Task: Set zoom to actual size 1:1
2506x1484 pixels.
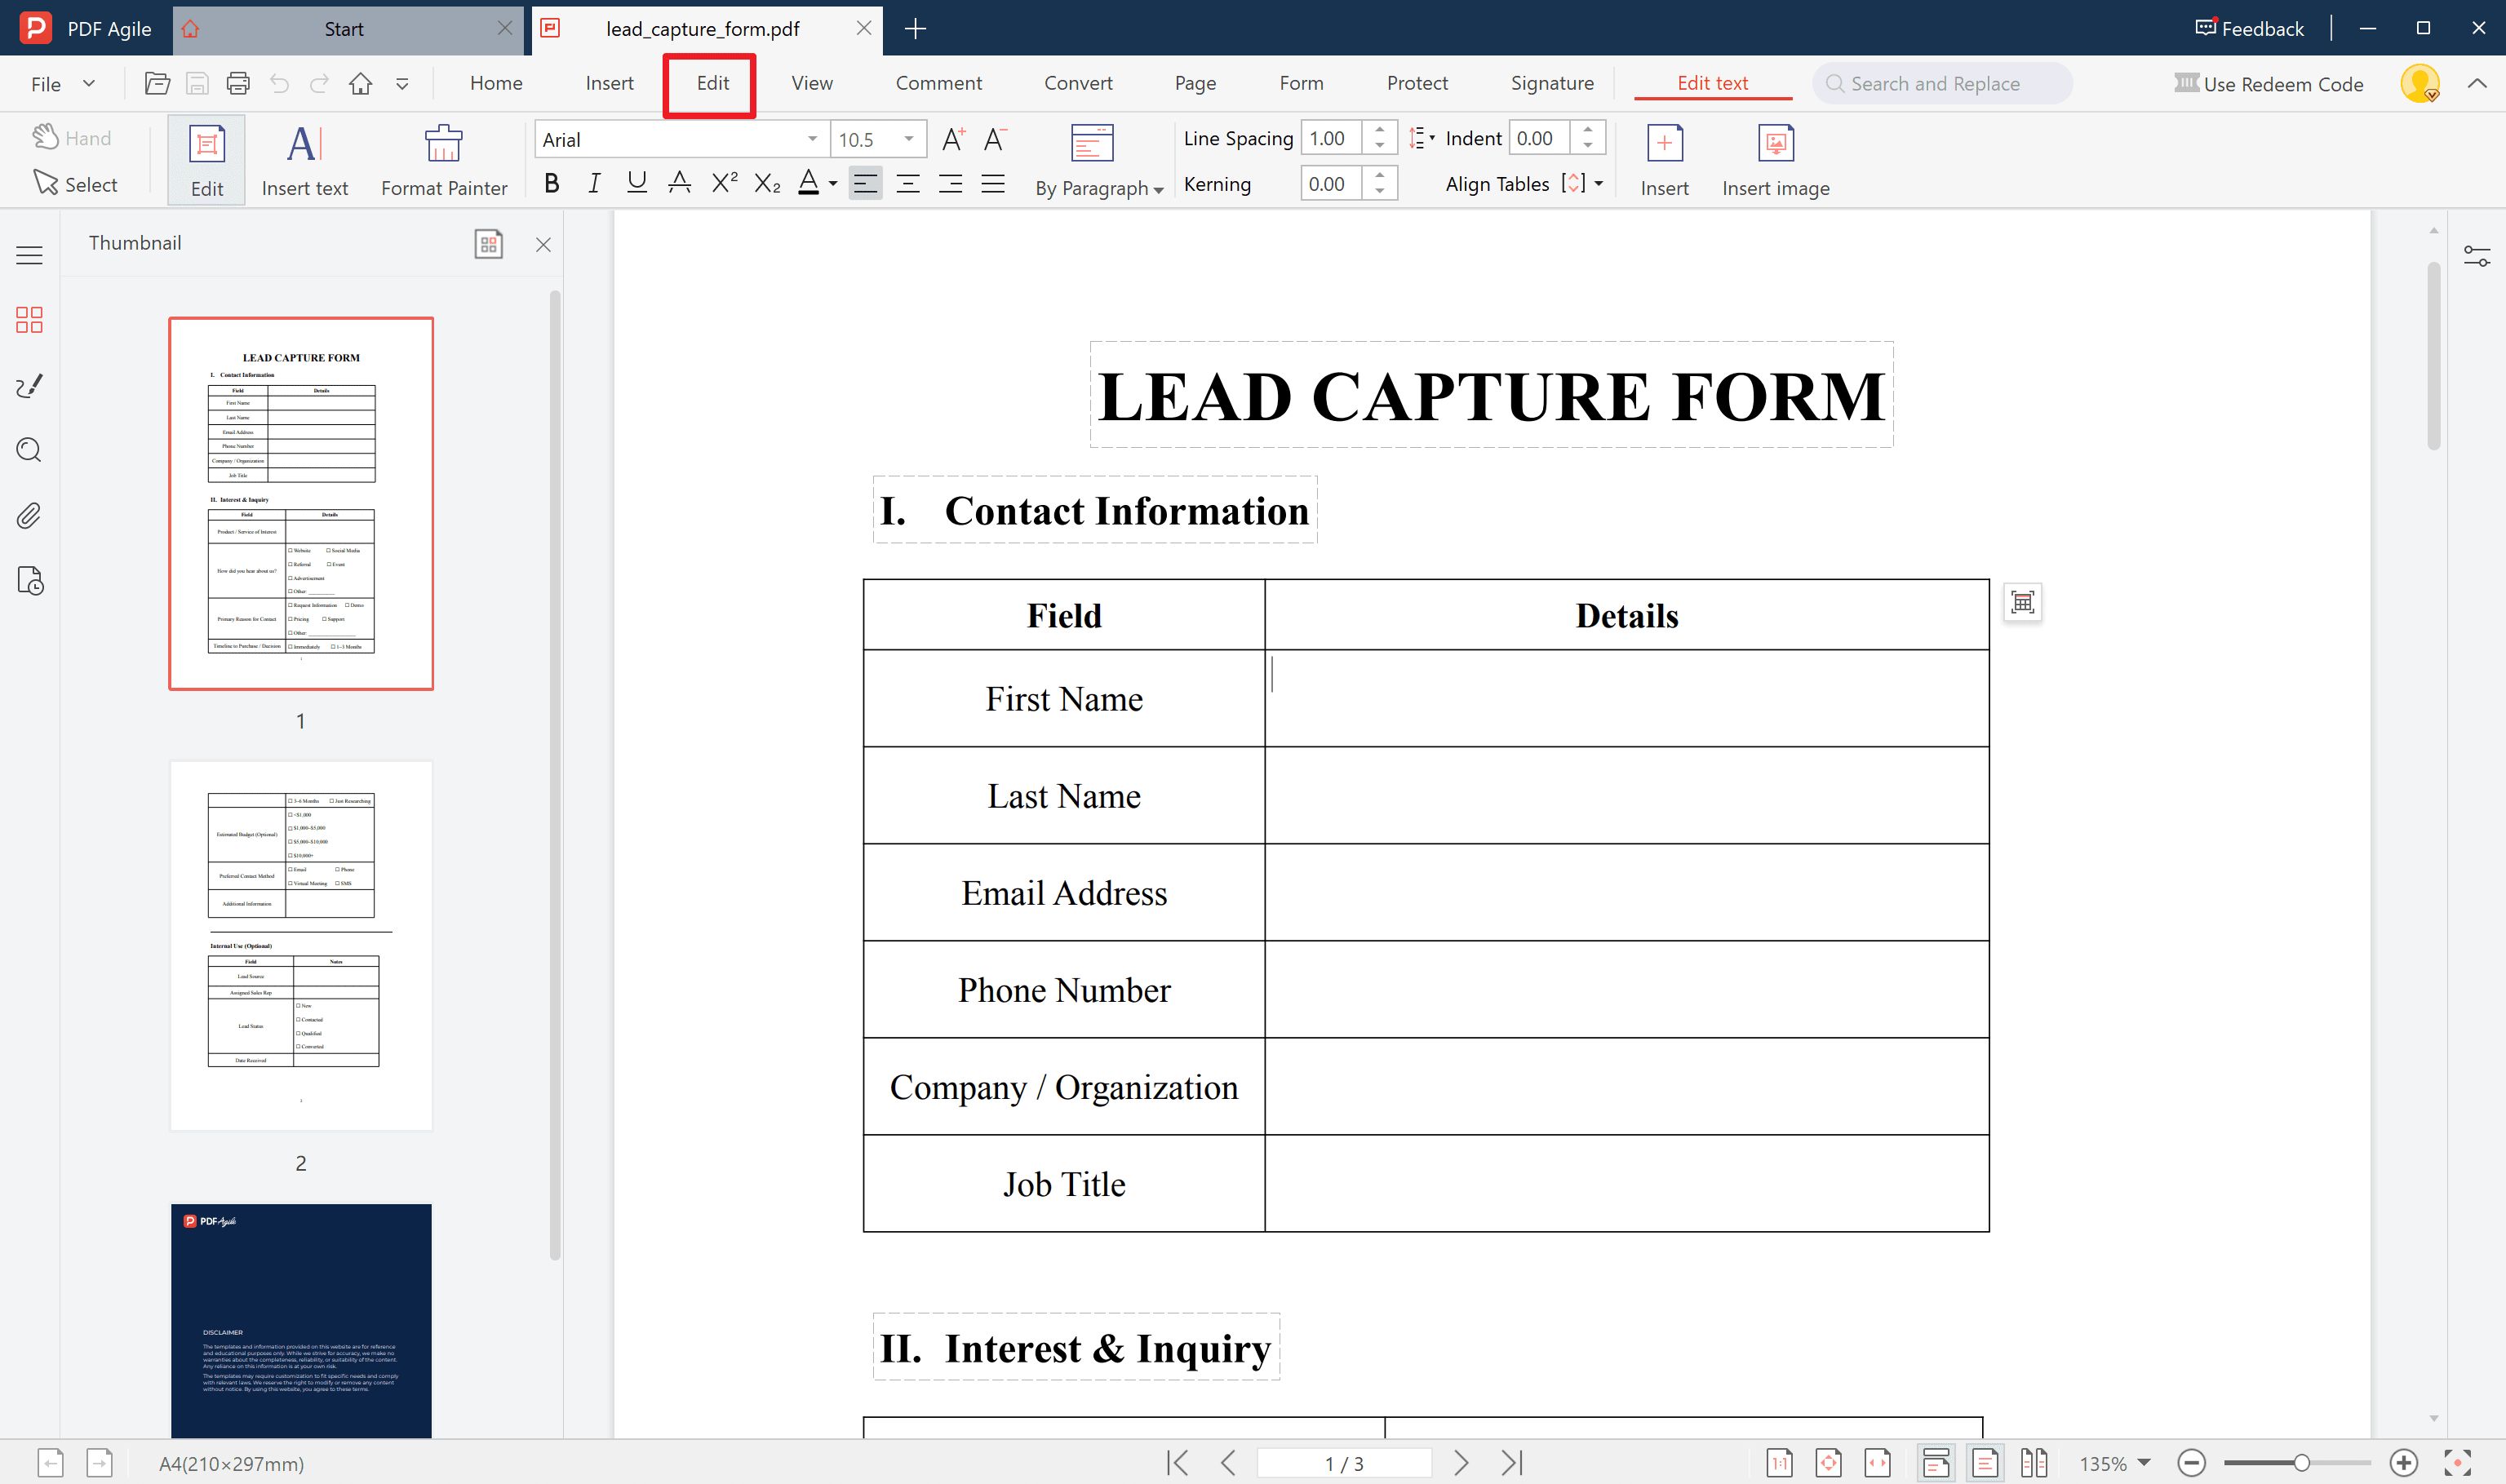Action: pos(1780,1462)
